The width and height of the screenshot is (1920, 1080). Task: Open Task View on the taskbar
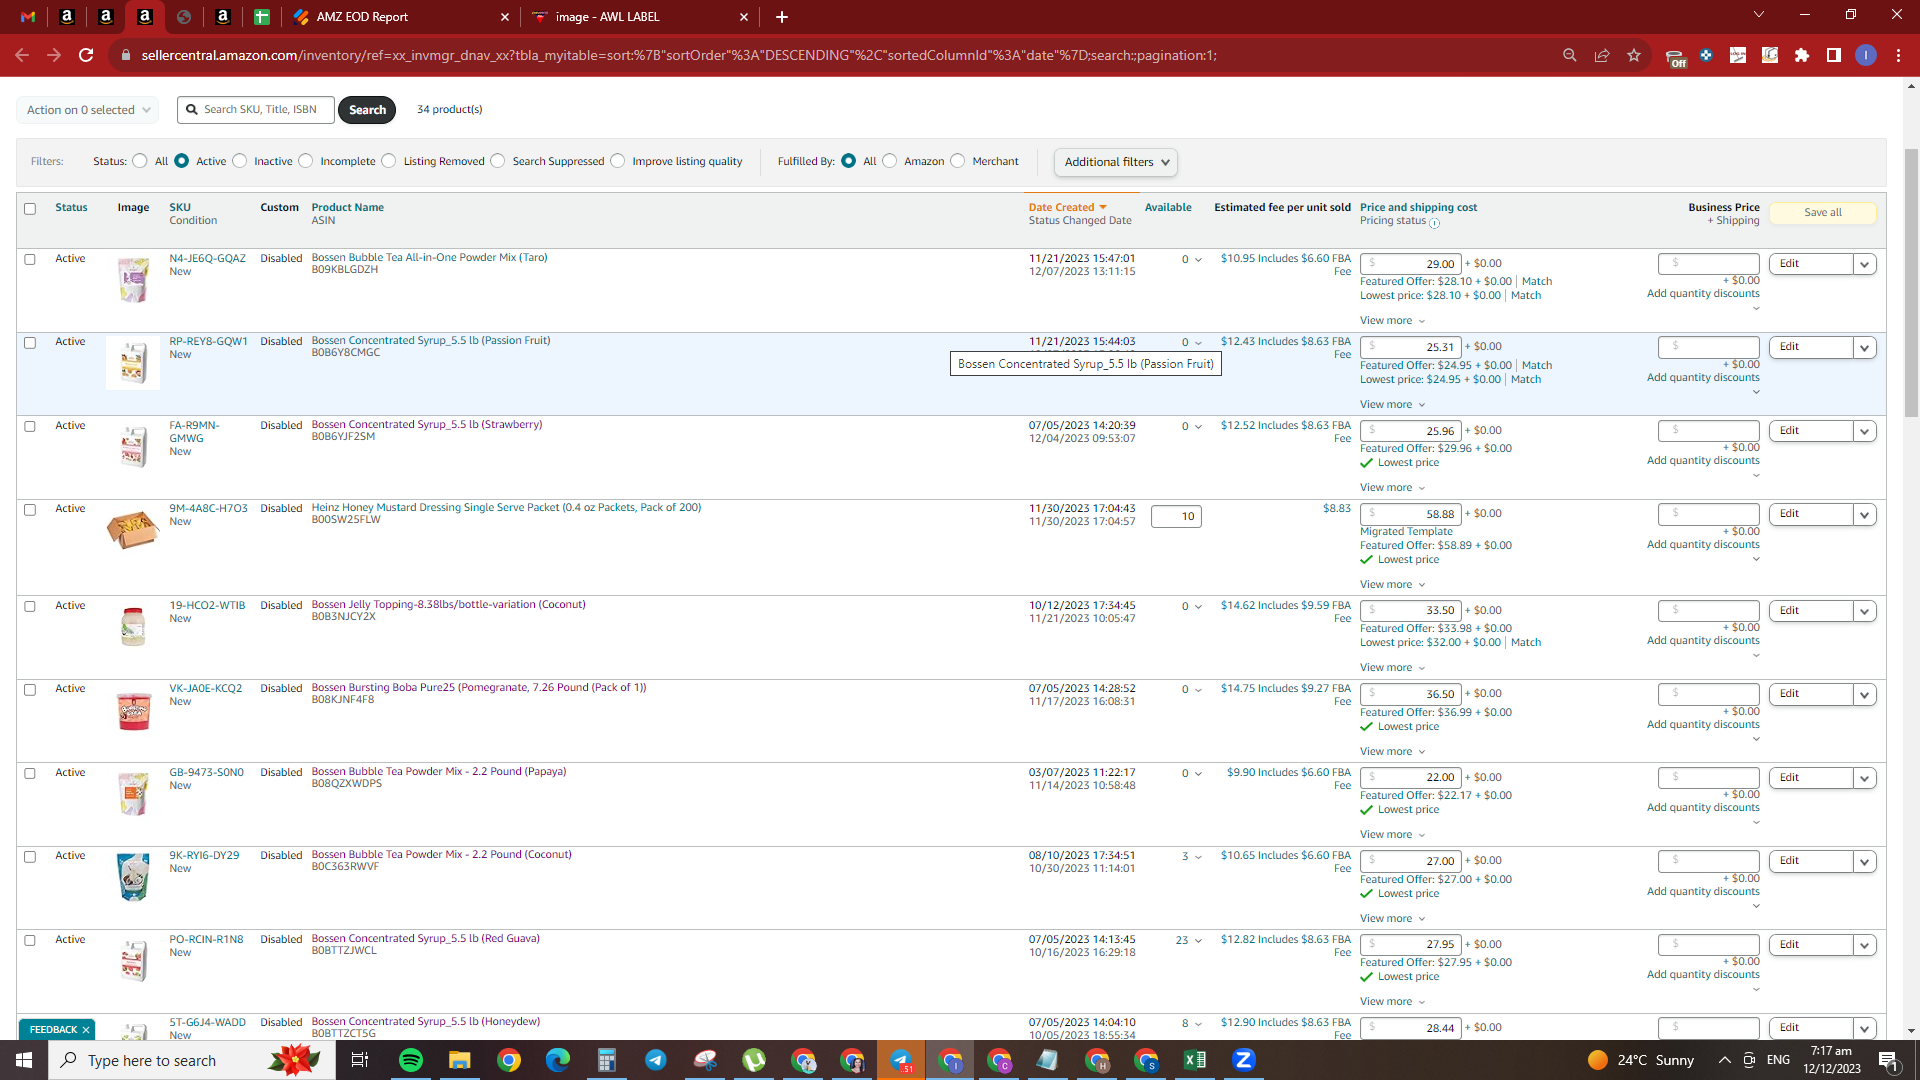pyautogui.click(x=360, y=1060)
